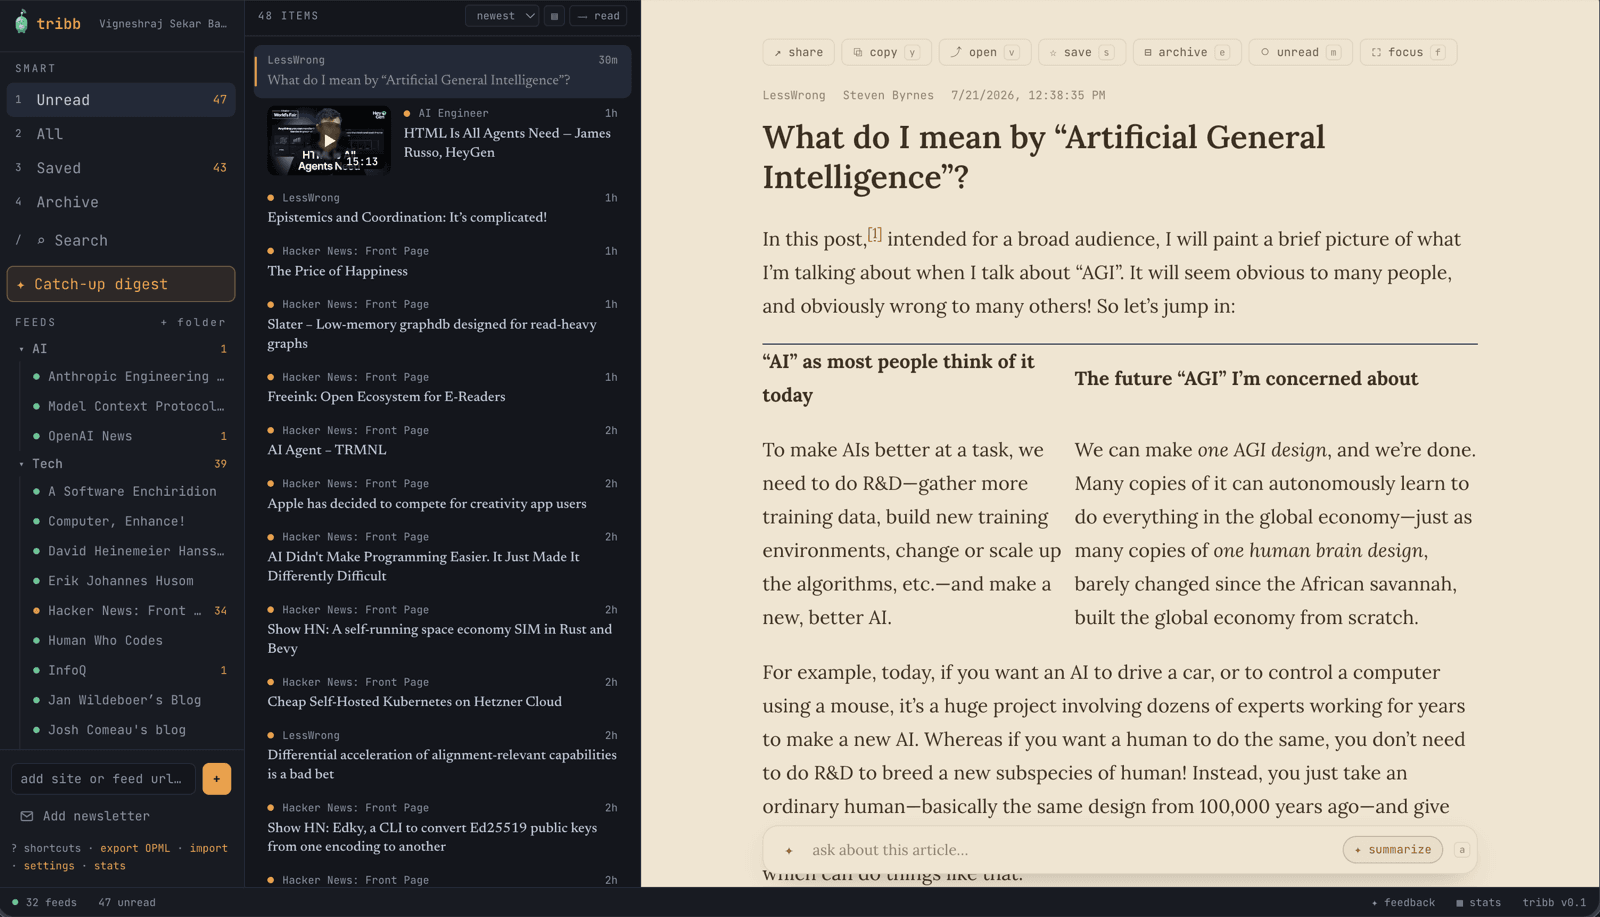The image size is (1600, 917).
Task: Open Cheap Self-Hosted Kubernetes on Hetzner Cloud
Action: point(442,692)
